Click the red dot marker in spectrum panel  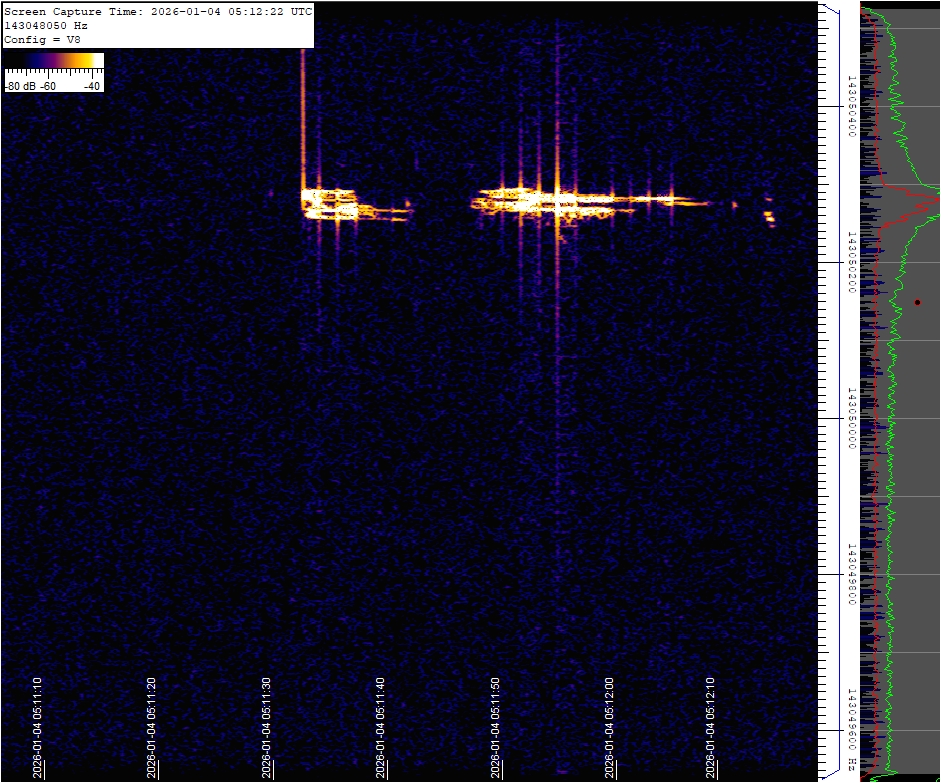point(917,302)
